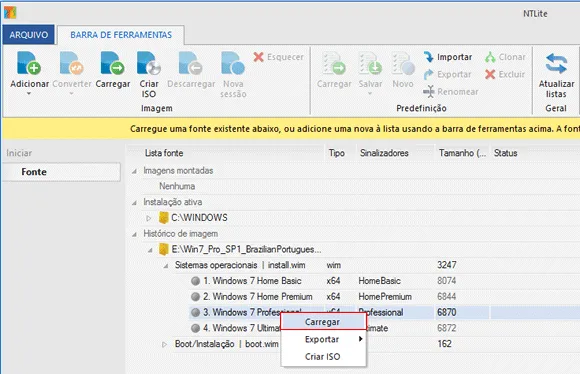Click the Status column header

point(505,153)
